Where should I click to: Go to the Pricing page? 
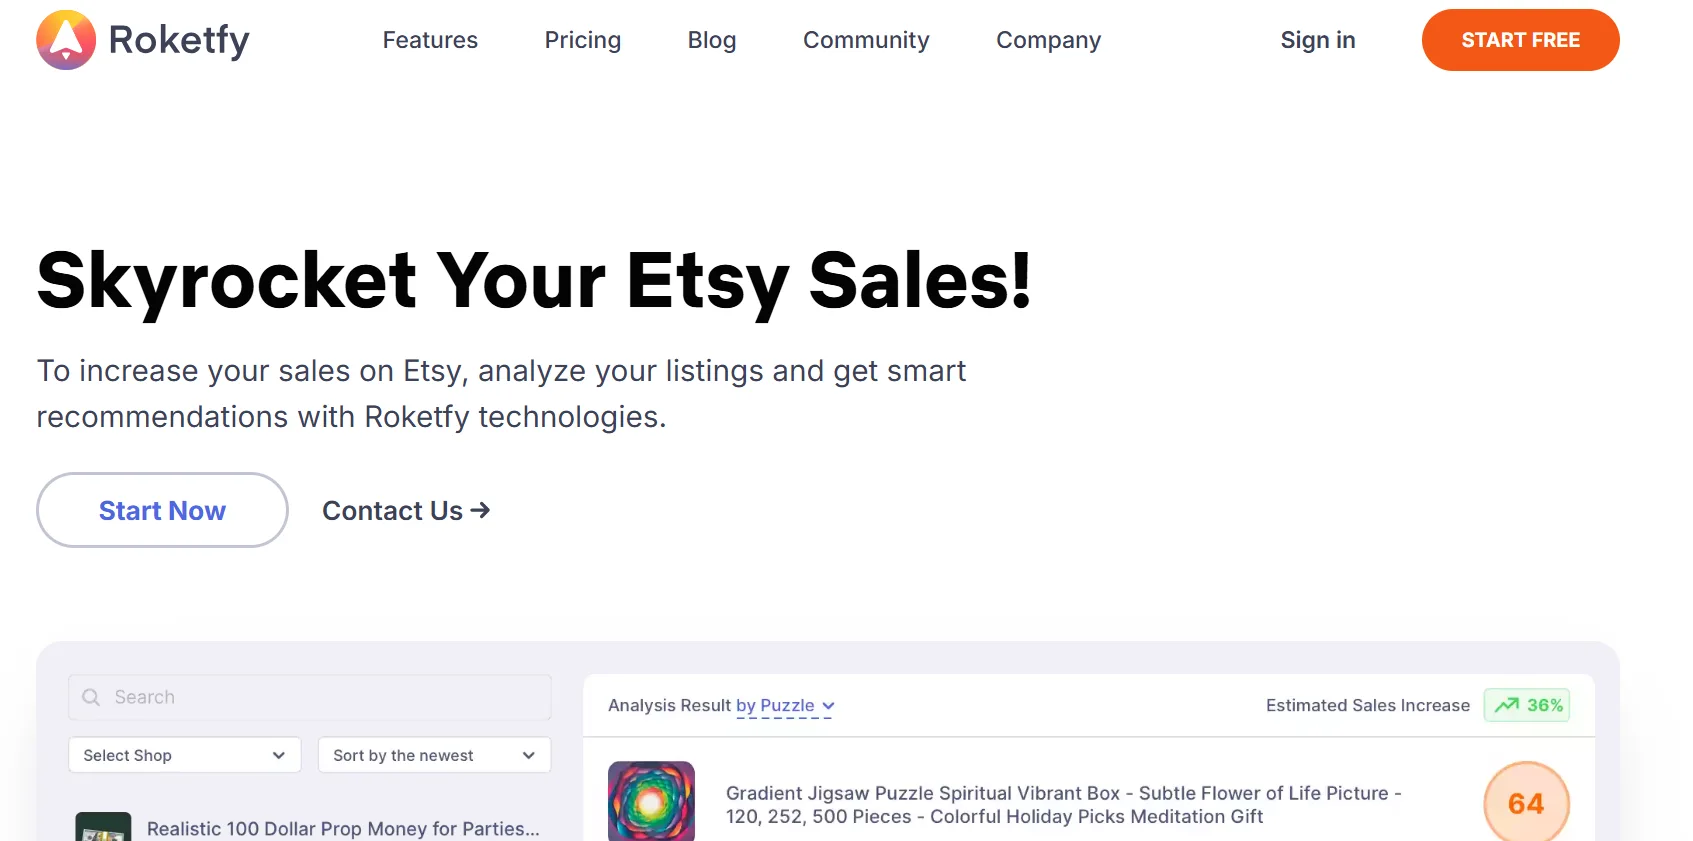(x=582, y=40)
